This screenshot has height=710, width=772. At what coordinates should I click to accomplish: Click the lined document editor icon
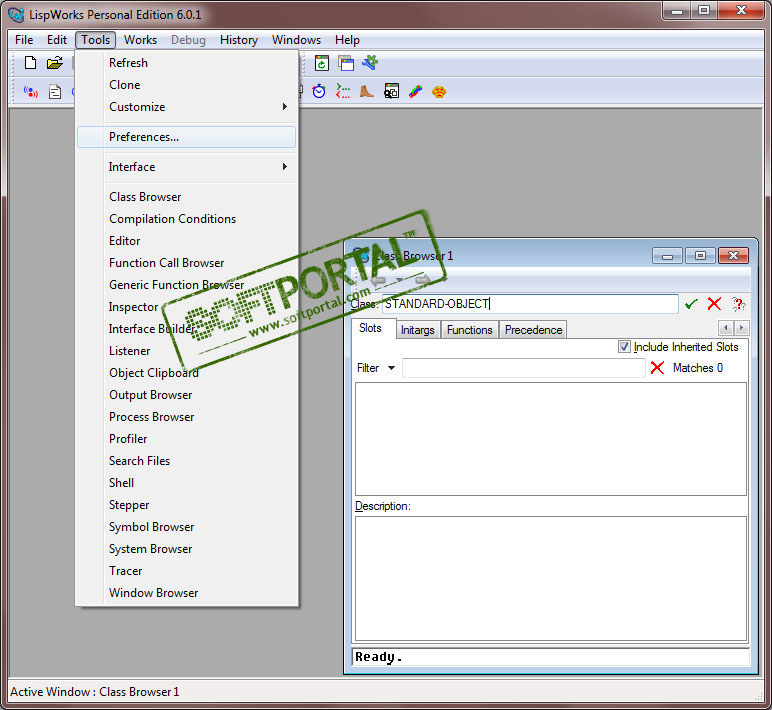pyautogui.click(x=55, y=92)
